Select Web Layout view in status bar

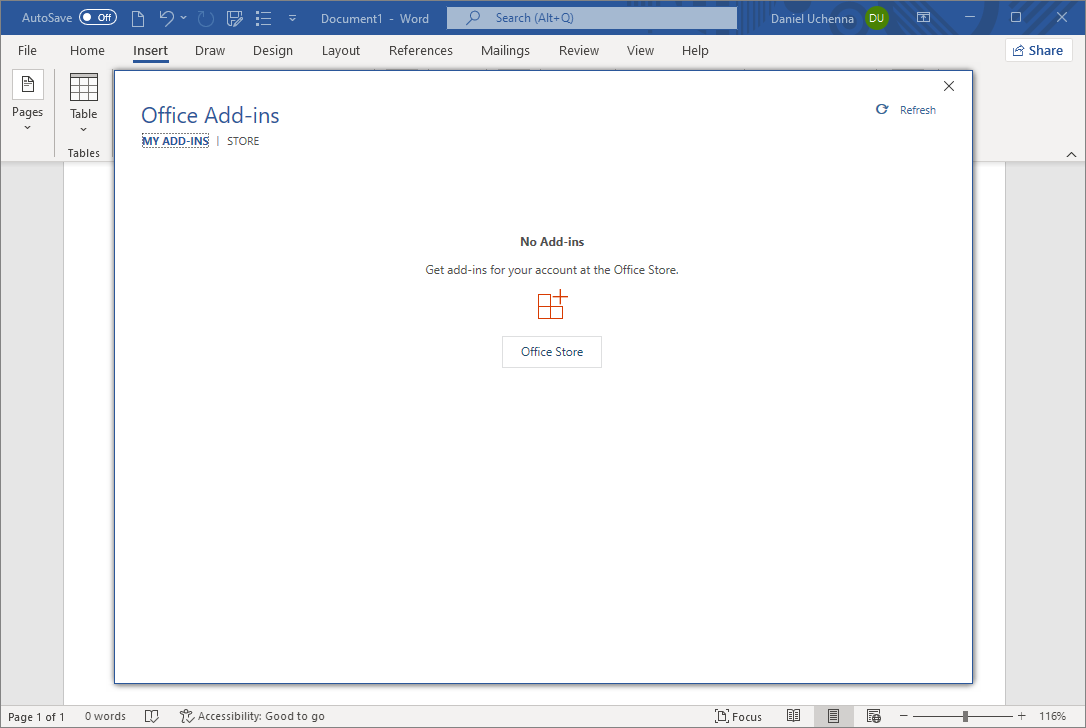pos(873,715)
